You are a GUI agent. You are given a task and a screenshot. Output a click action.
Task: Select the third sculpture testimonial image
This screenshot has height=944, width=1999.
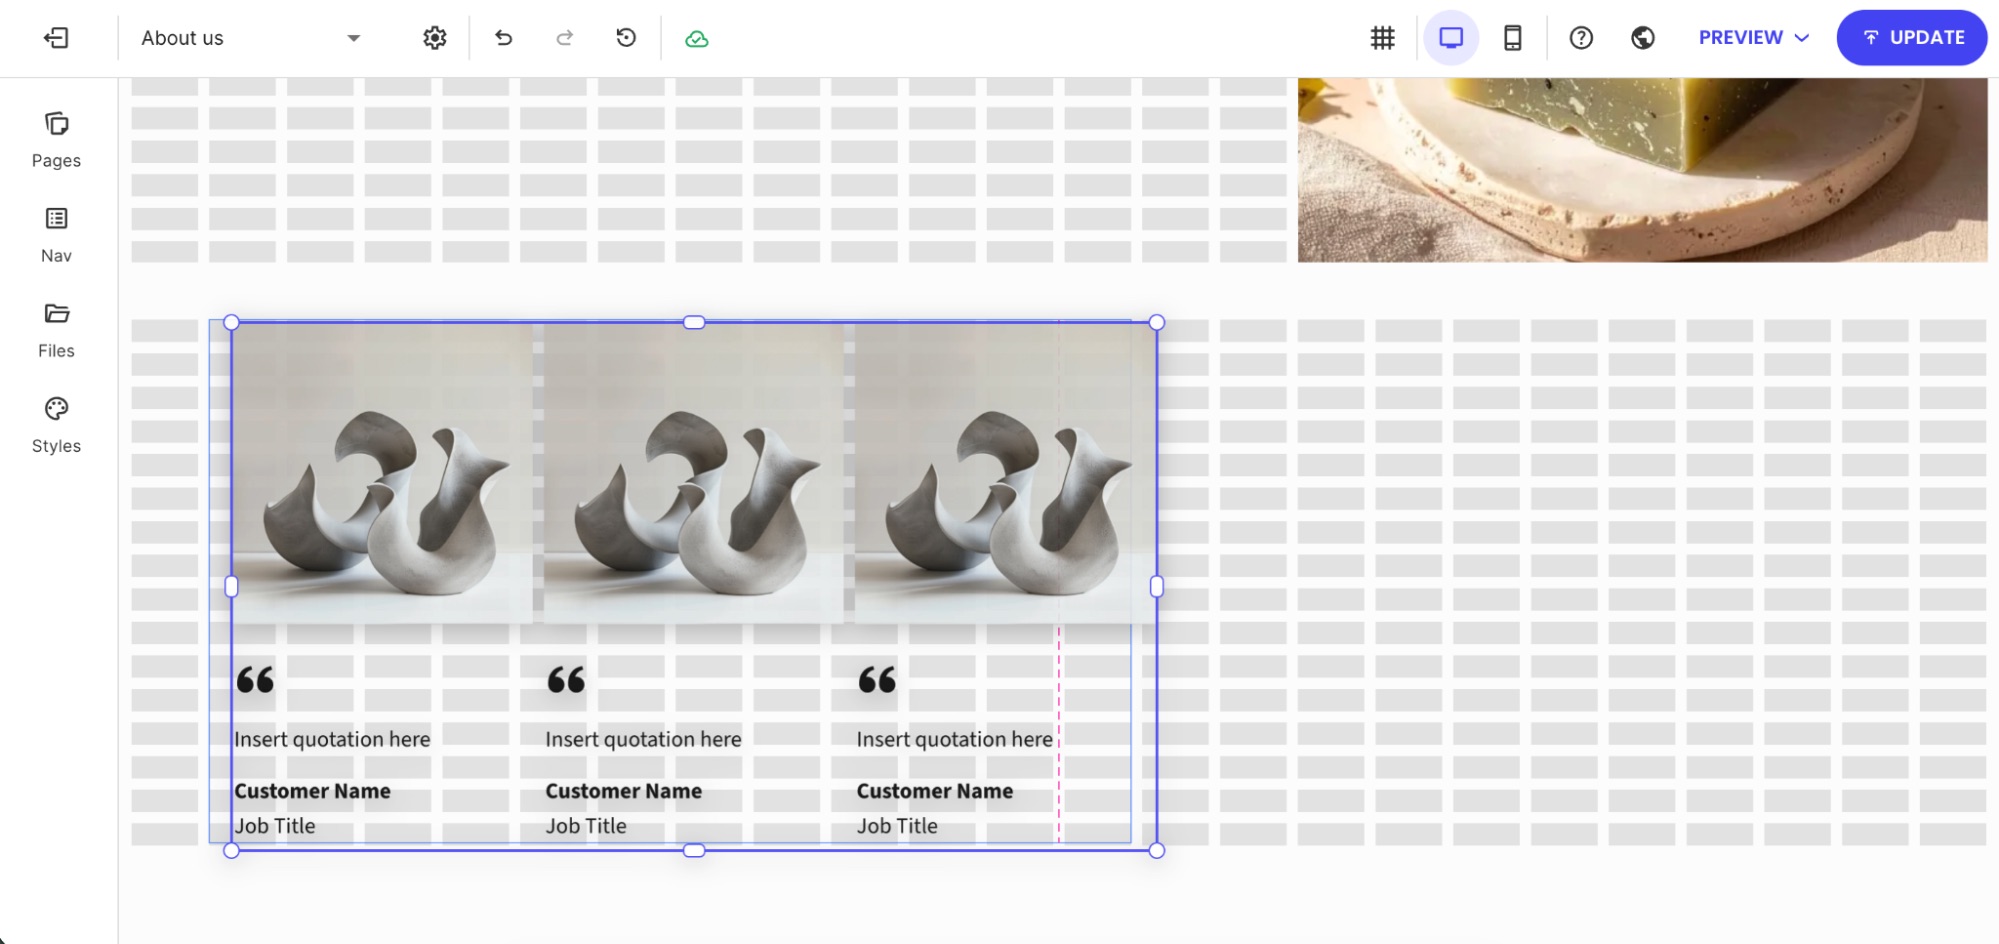click(1005, 473)
